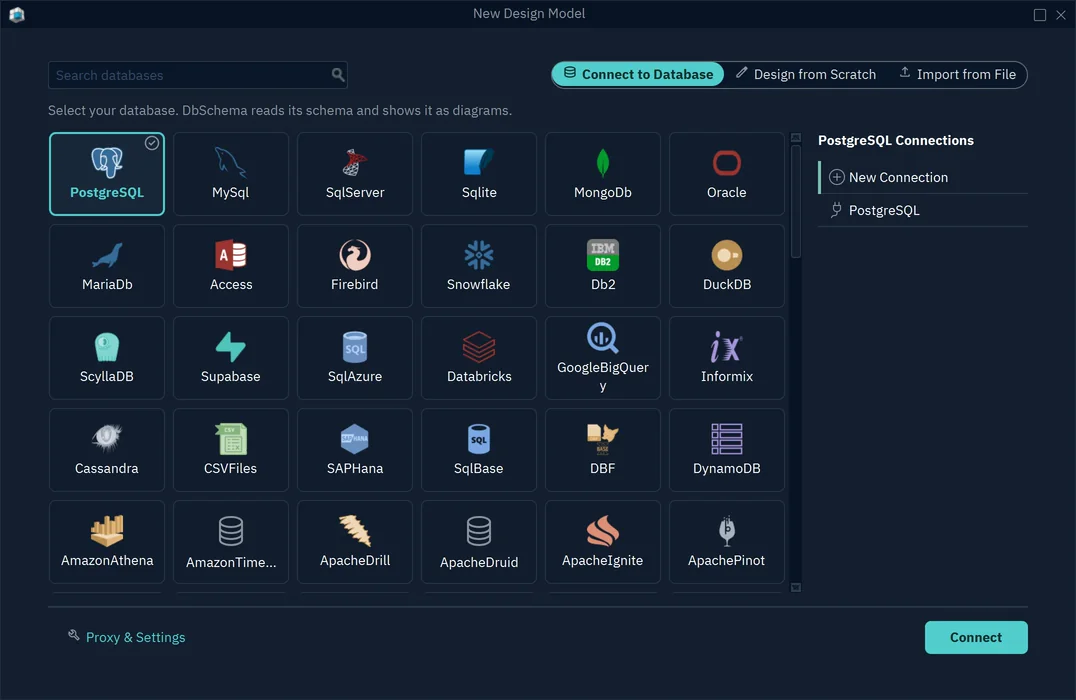1076x700 pixels.
Task: Select the DynamoDB database tile
Action: point(727,450)
